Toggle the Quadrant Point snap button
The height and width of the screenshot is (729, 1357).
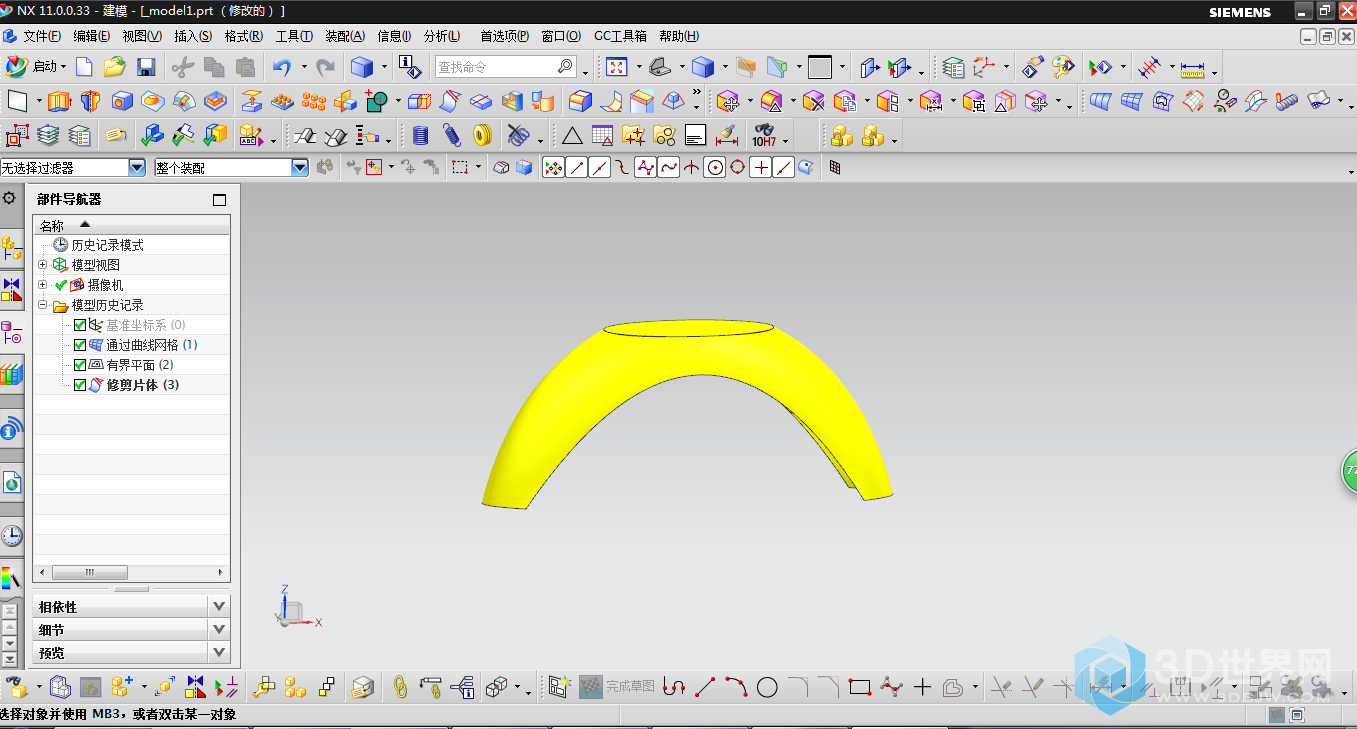point(738,168)
